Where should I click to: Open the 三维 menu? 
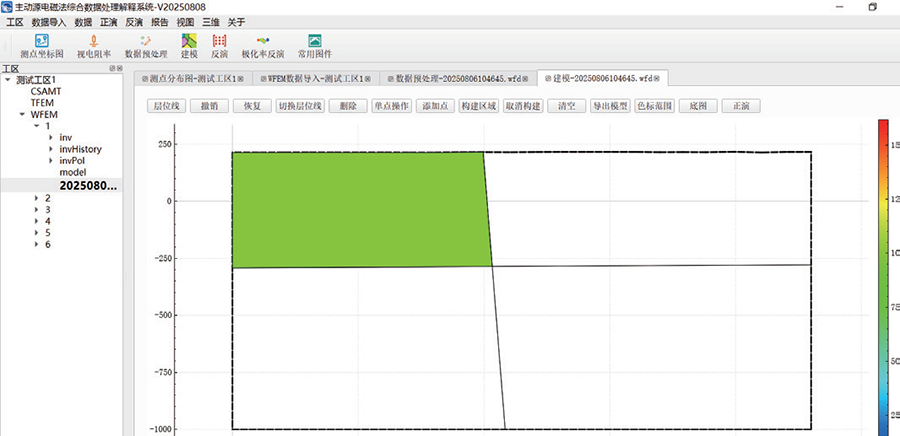pyautogui.click(x=211, y=21)
